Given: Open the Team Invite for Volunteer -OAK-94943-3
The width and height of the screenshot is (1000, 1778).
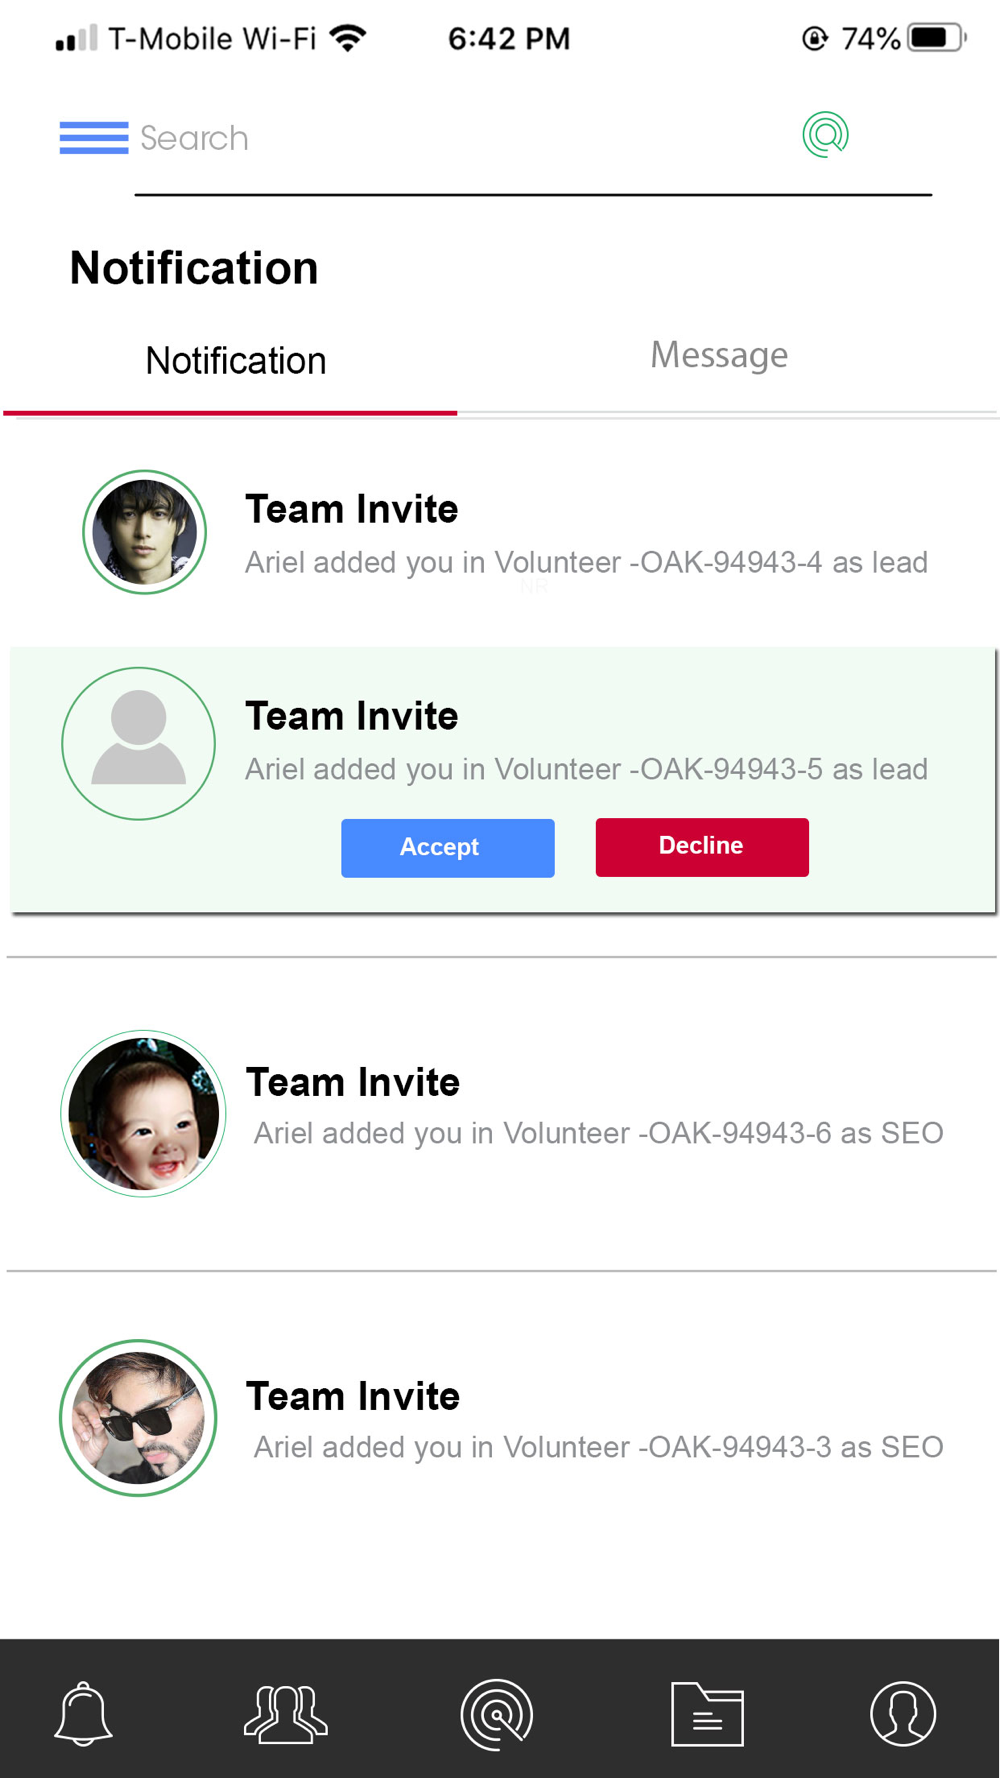Looking at the screenshot, I should pyautogui.click(x=501, y=1420).
